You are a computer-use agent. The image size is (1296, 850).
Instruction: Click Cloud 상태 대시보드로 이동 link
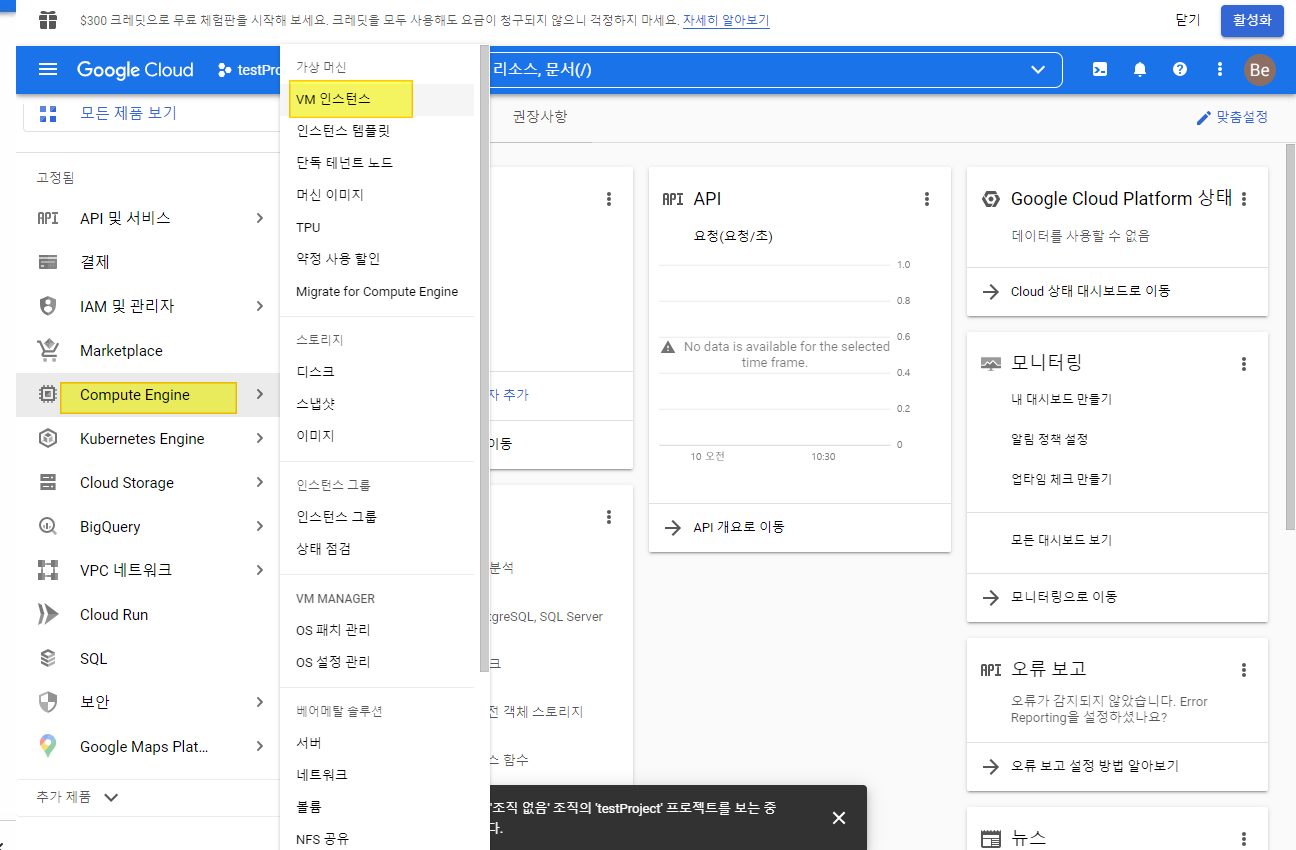click(x=1090, y=291)
